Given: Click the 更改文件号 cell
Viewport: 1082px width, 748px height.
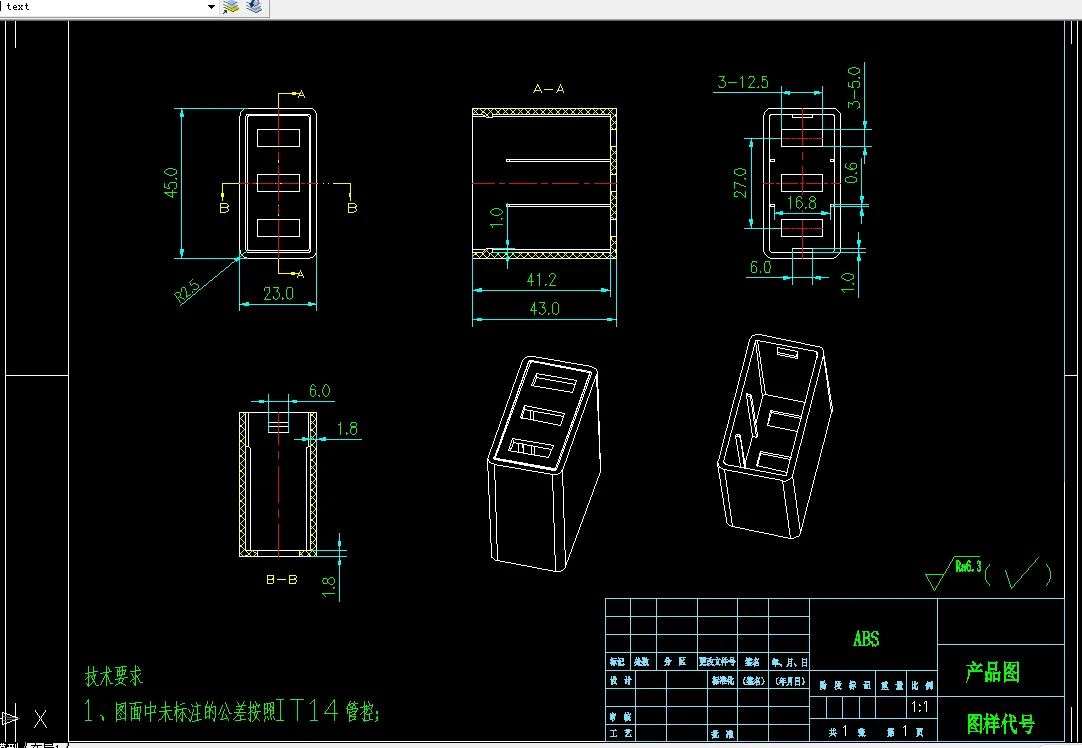Looking at the screenshot, I should tap(717, 662).
